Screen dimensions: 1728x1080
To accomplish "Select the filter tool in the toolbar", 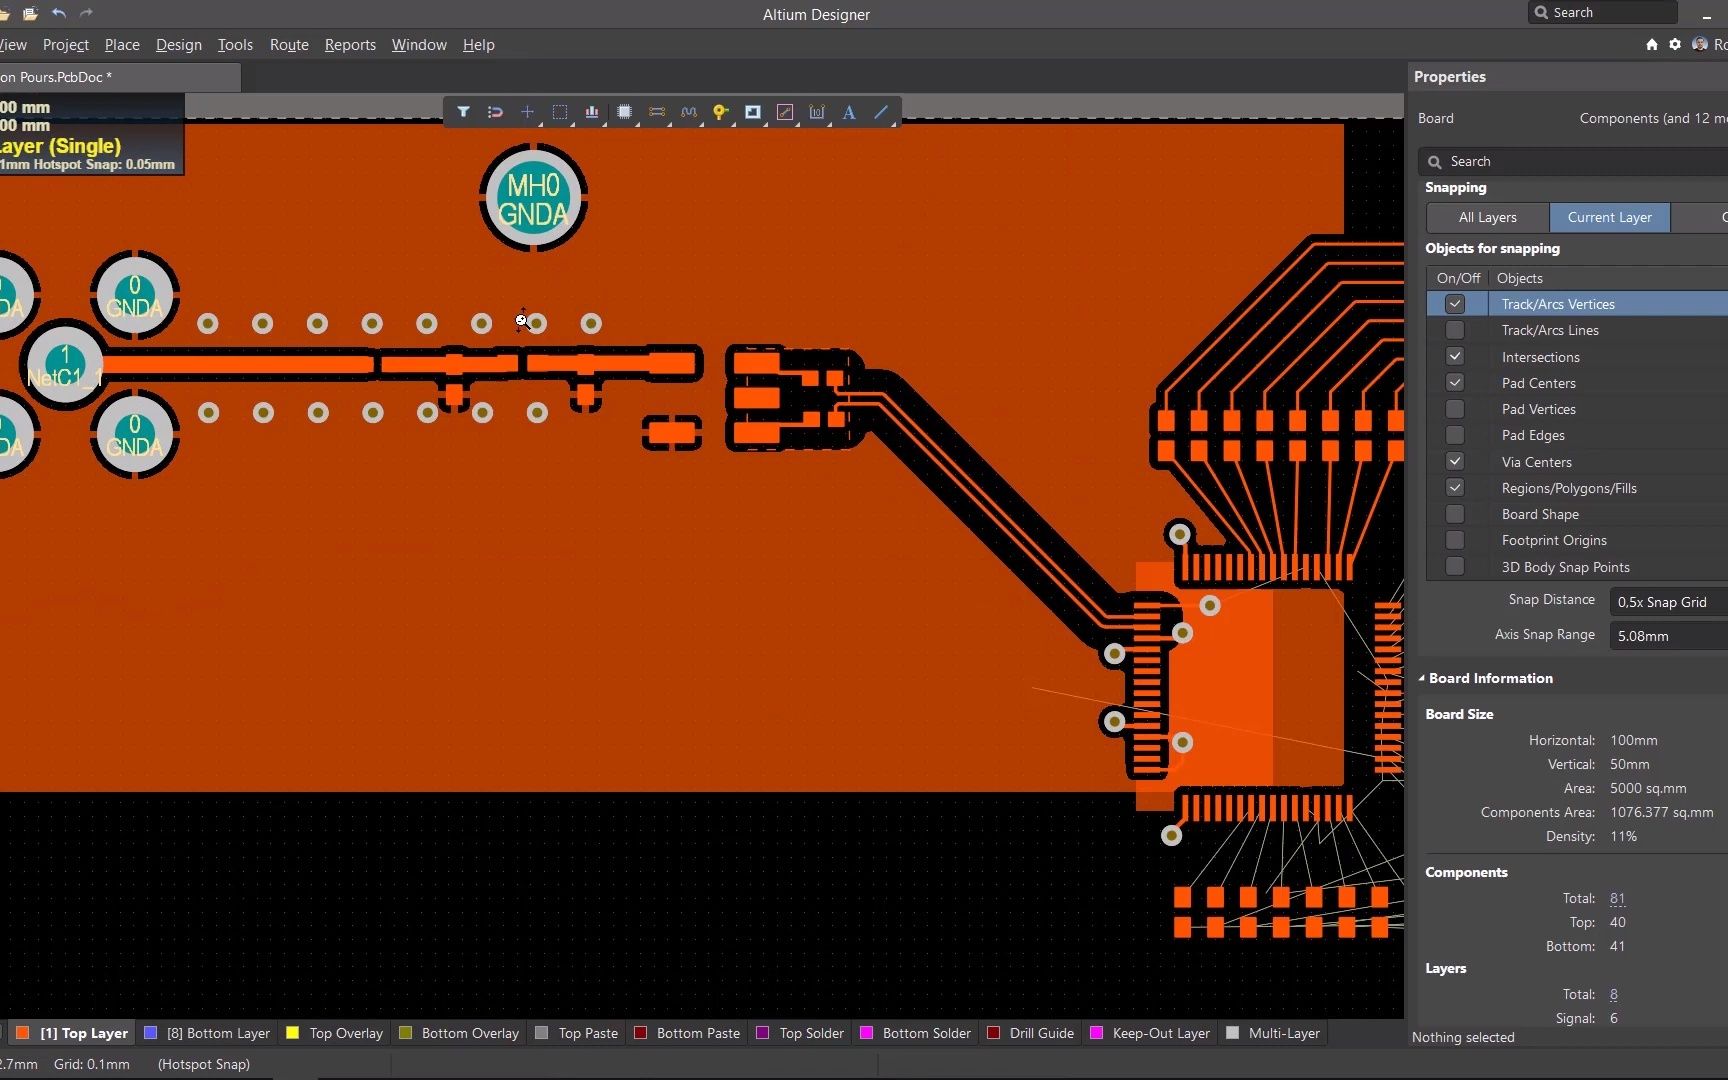I will [x=463, y=112].
